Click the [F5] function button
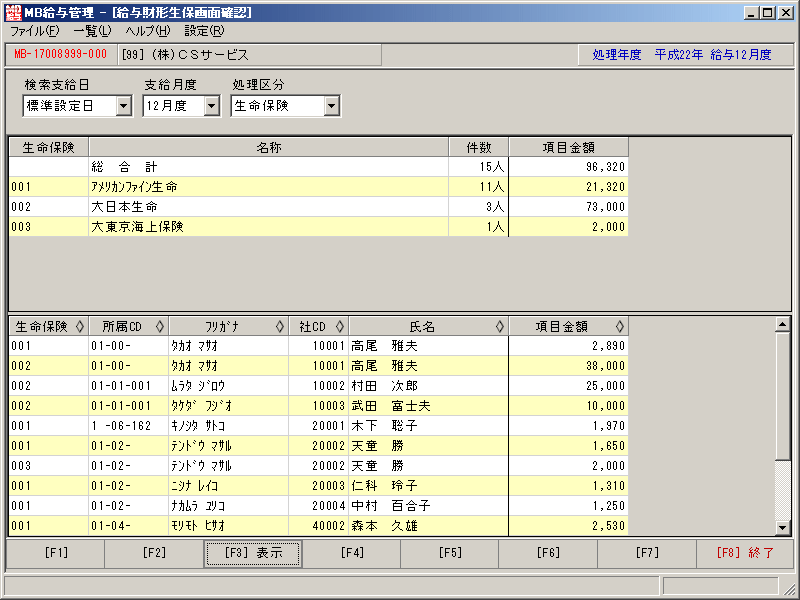This screenshot has height=600, width=800. [450, 554]
